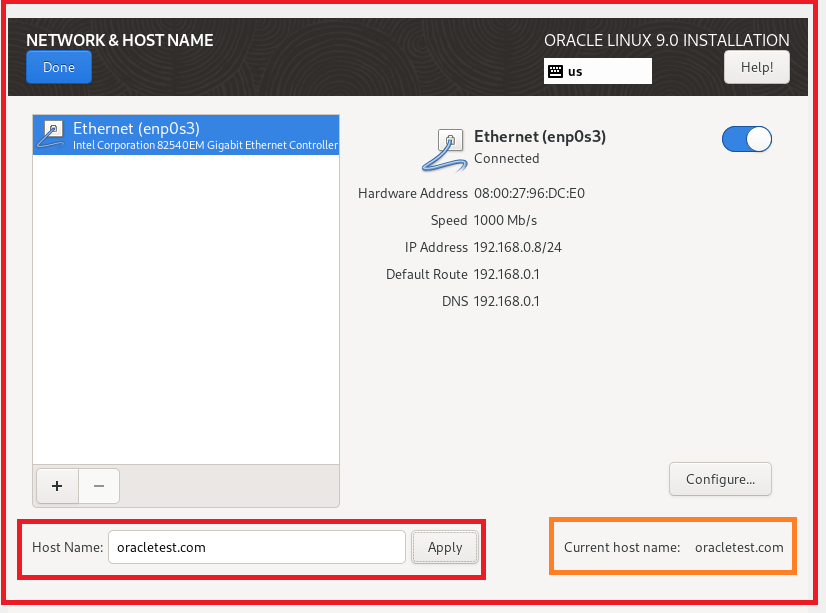
Task: Click the Hardware Address value 08:00:27:96:DC:E0
Action: 529,193
